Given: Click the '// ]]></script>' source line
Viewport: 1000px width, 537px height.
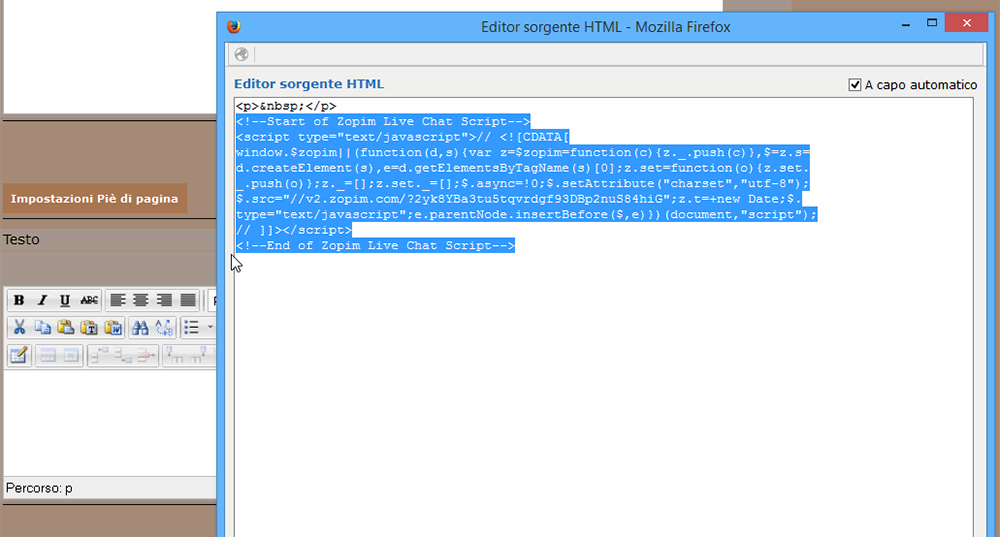Looking at the screenshot, I should (x=293, y=230).
